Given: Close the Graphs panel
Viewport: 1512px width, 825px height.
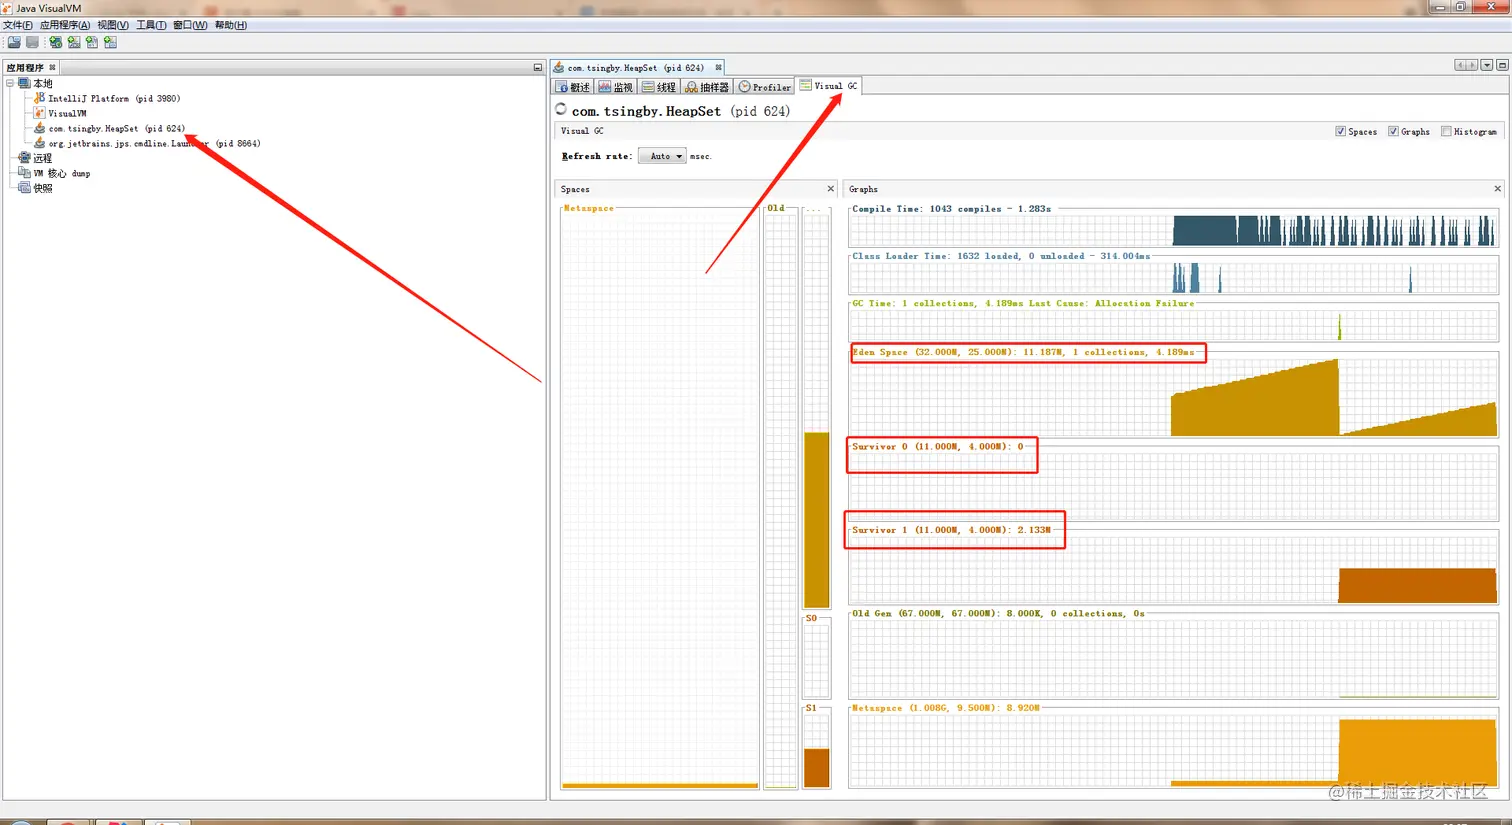Looking at the screenshot, I should pos(1497,188).
